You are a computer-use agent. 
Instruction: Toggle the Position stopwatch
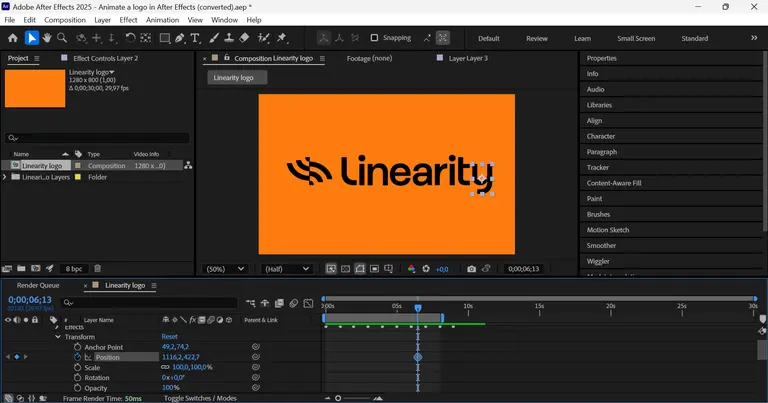point(77,357)
